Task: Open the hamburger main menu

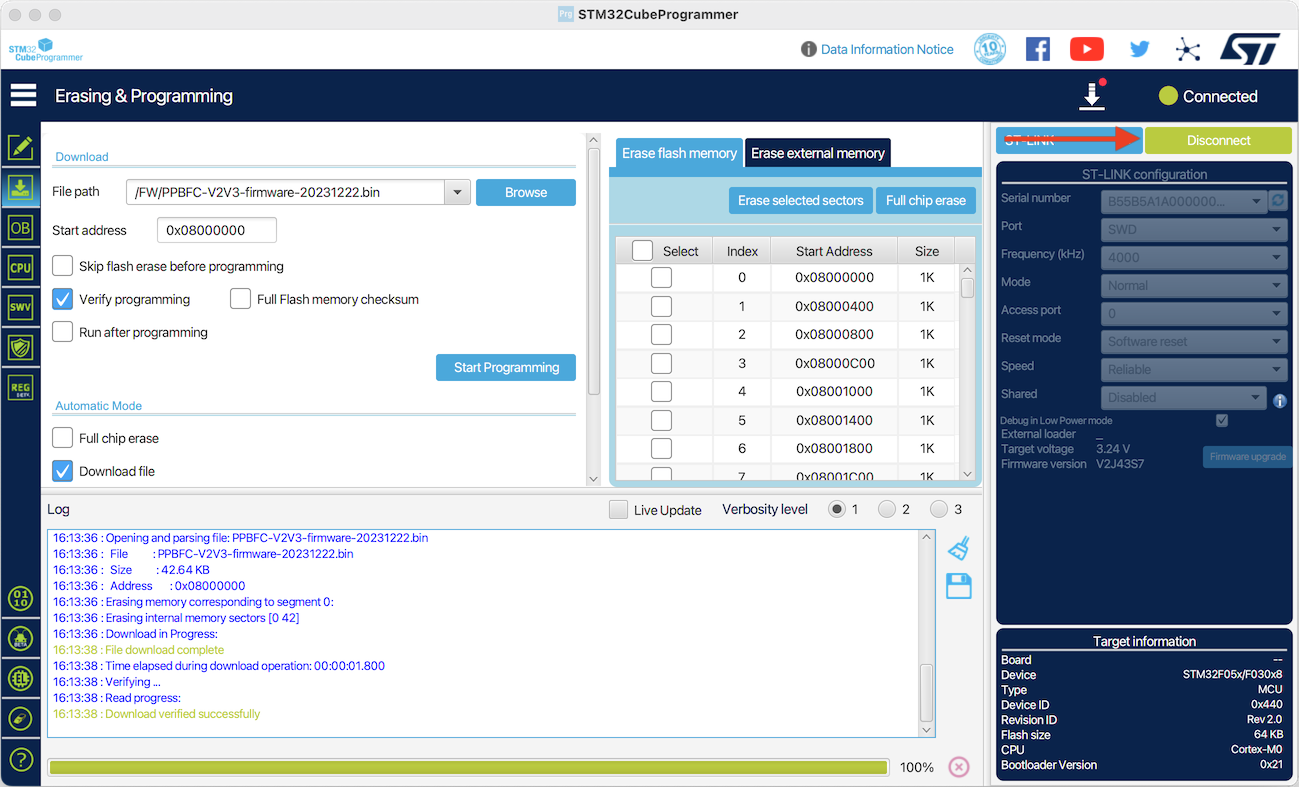Action: pyautogui.click(x=23, y=96)
